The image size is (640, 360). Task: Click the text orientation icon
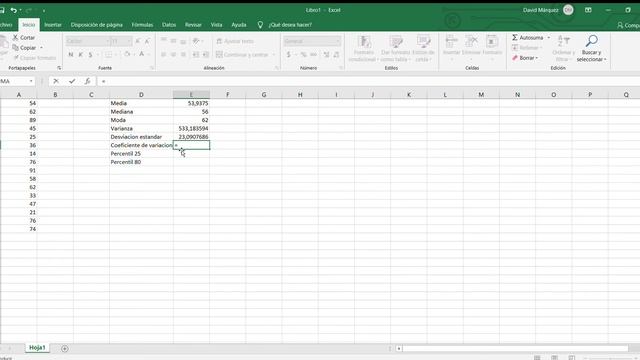pos(196,41)
